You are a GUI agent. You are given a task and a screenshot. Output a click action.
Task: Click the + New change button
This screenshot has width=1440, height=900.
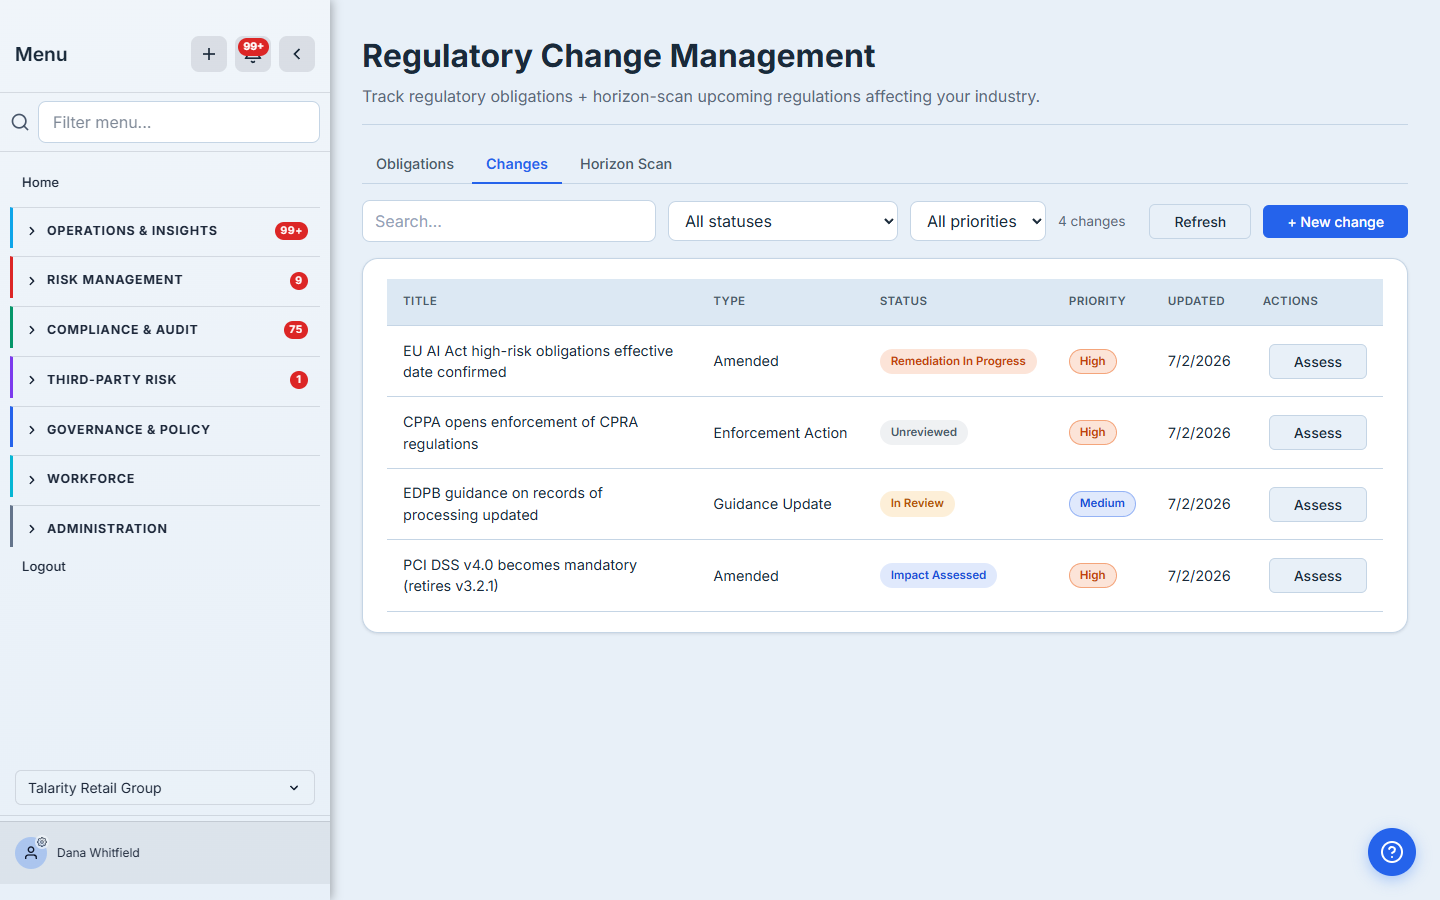tap(1335, 222)
